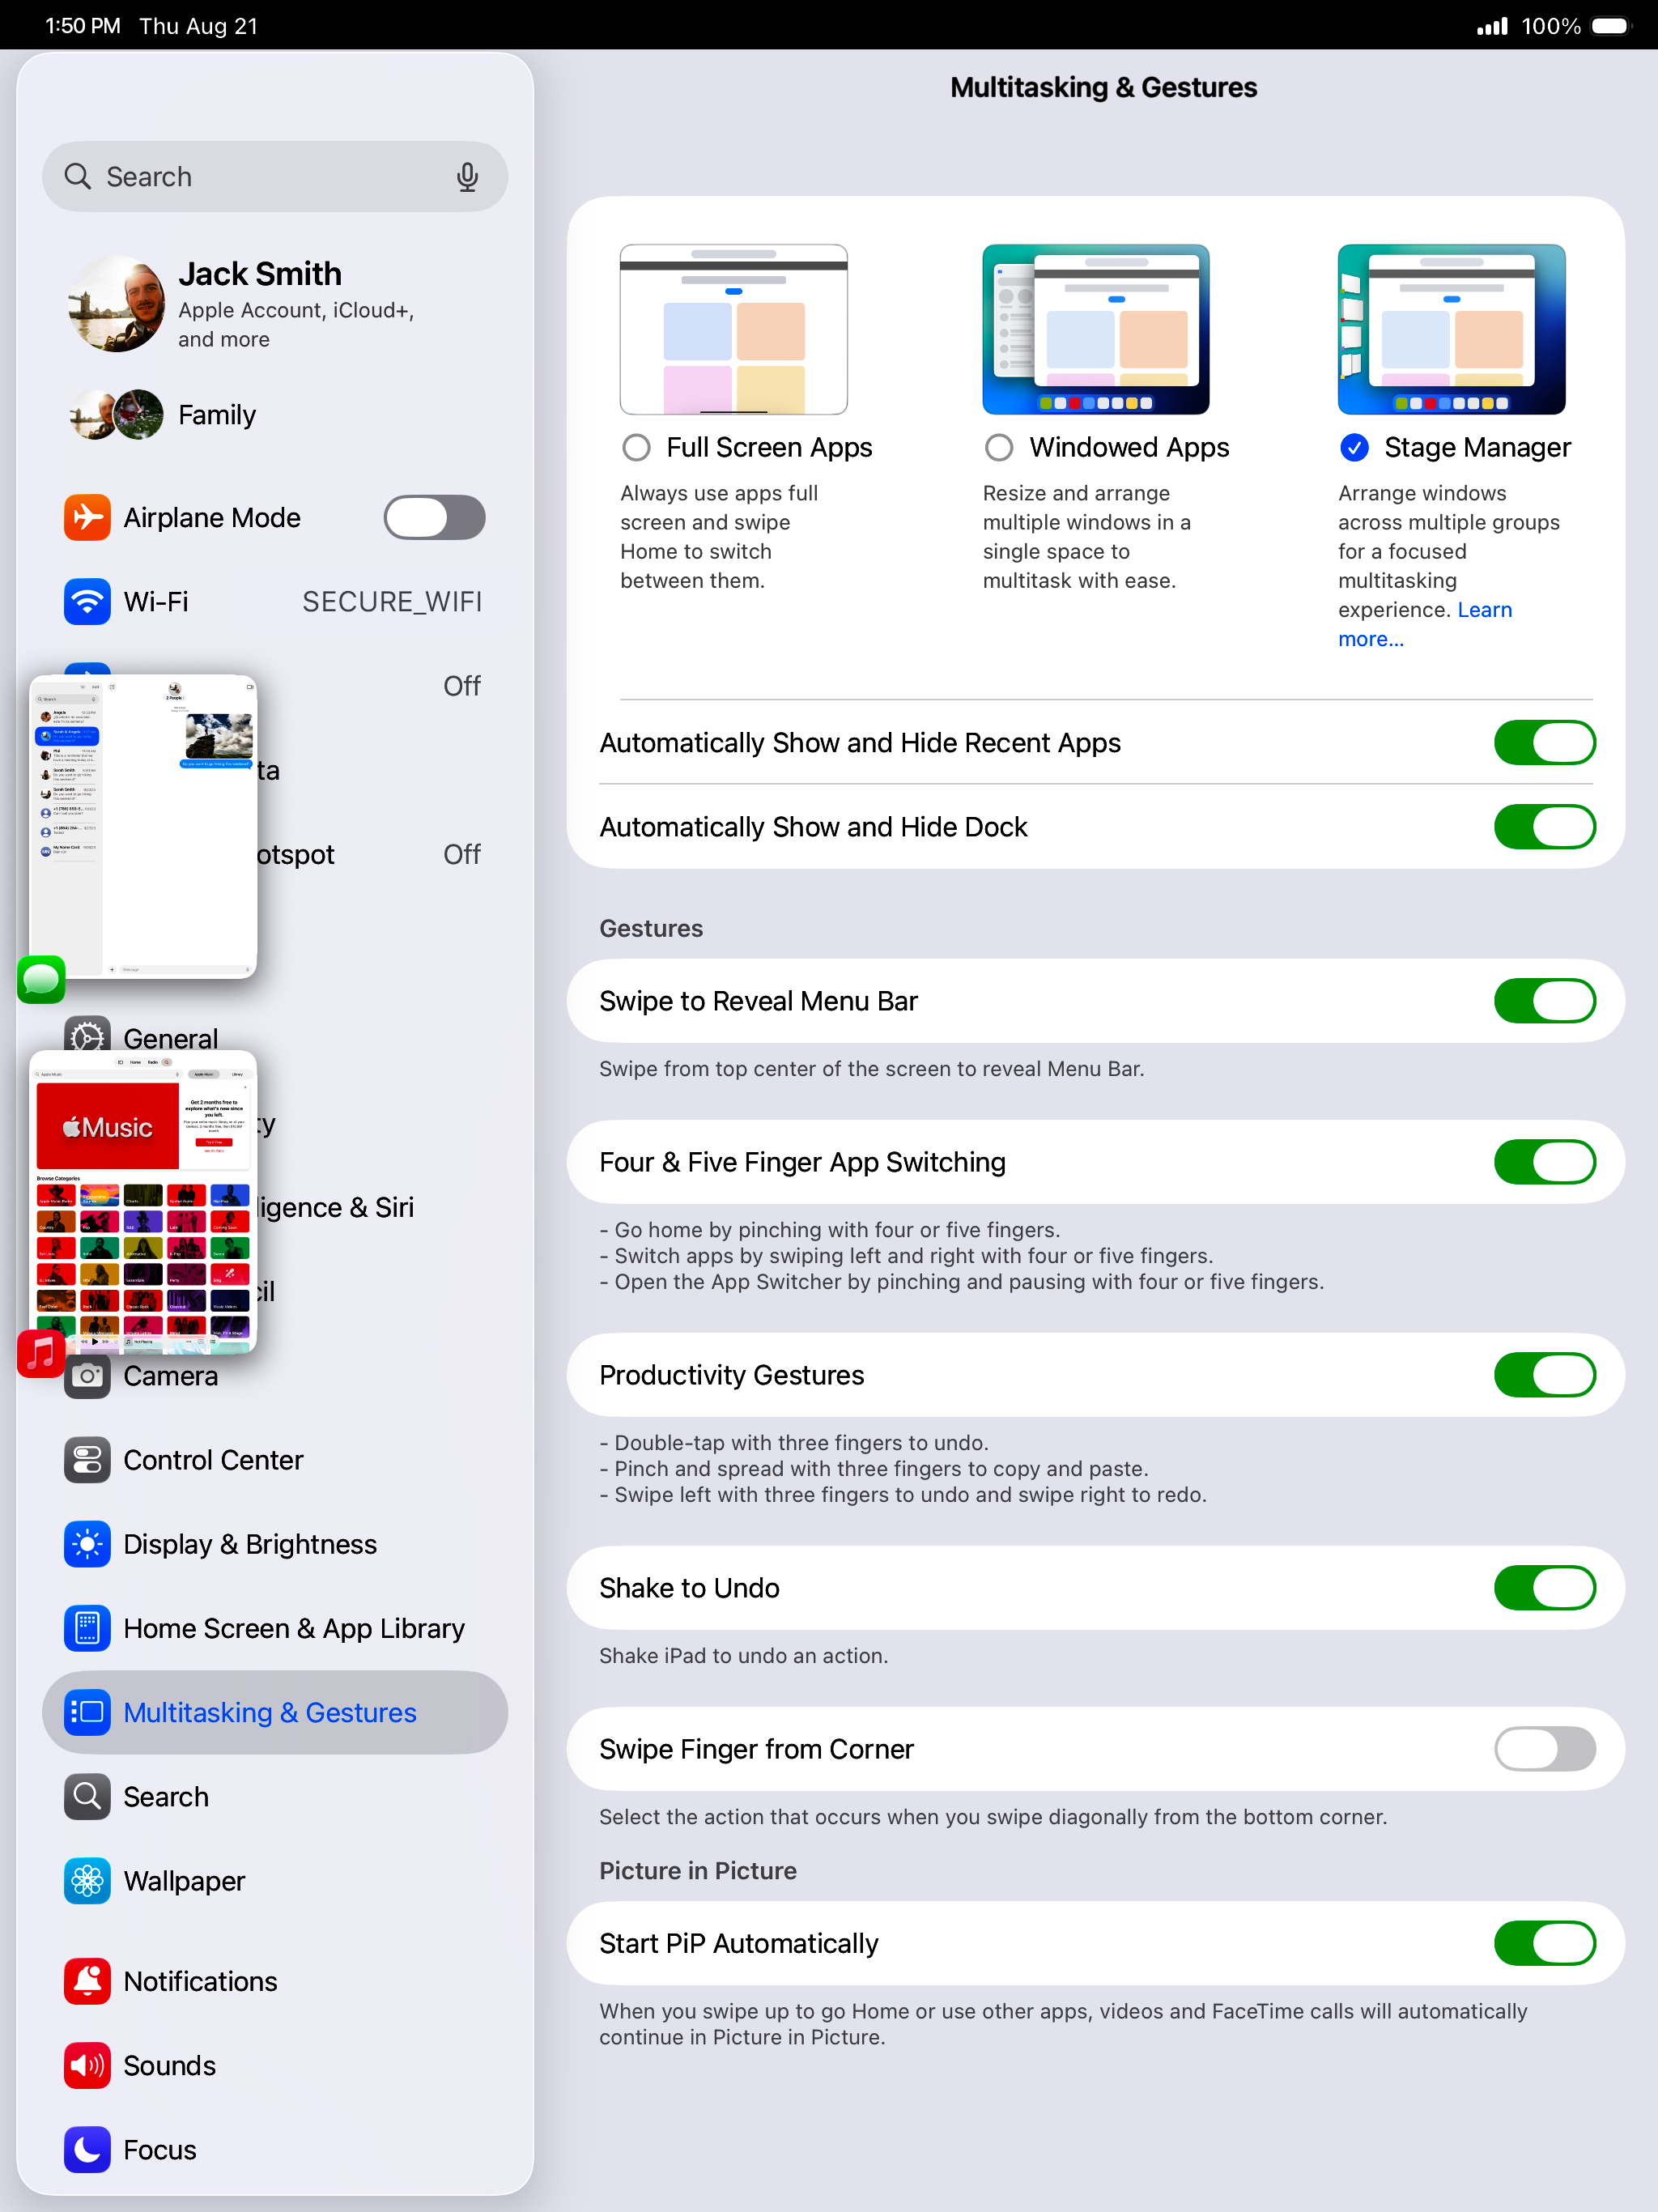Open Home Screen & App Library settings
The width and height of the screenshot is (1658, 2212).
click(x=275, y=1629)
